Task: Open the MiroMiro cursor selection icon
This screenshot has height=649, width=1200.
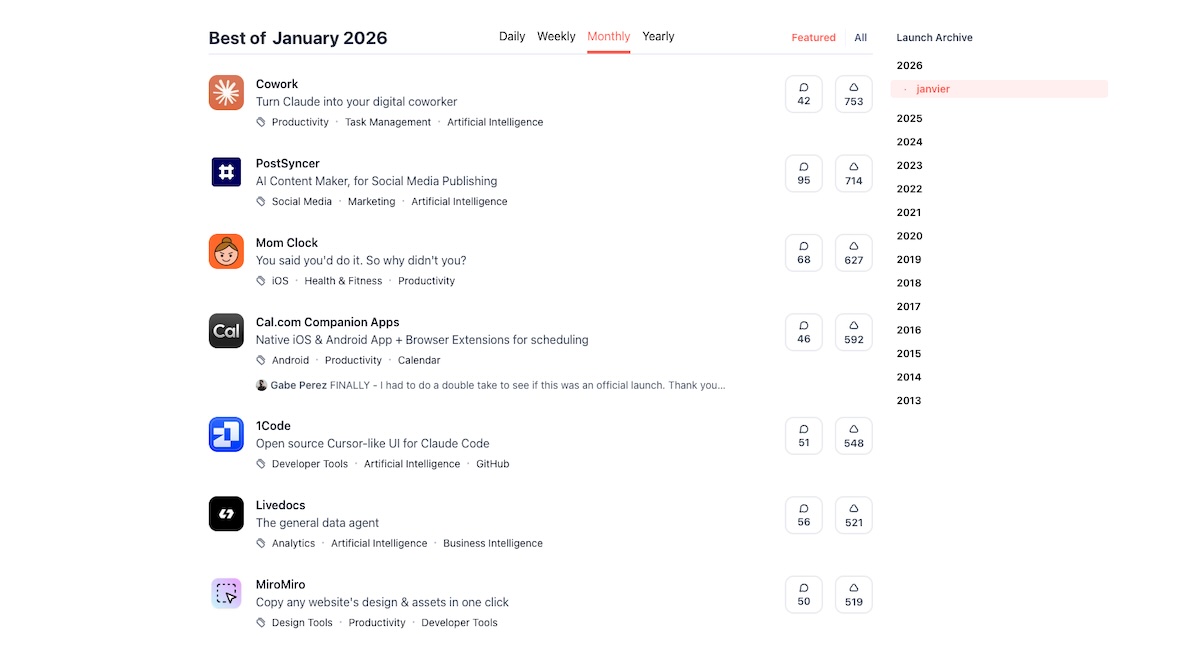Action: tap(226, 593)
